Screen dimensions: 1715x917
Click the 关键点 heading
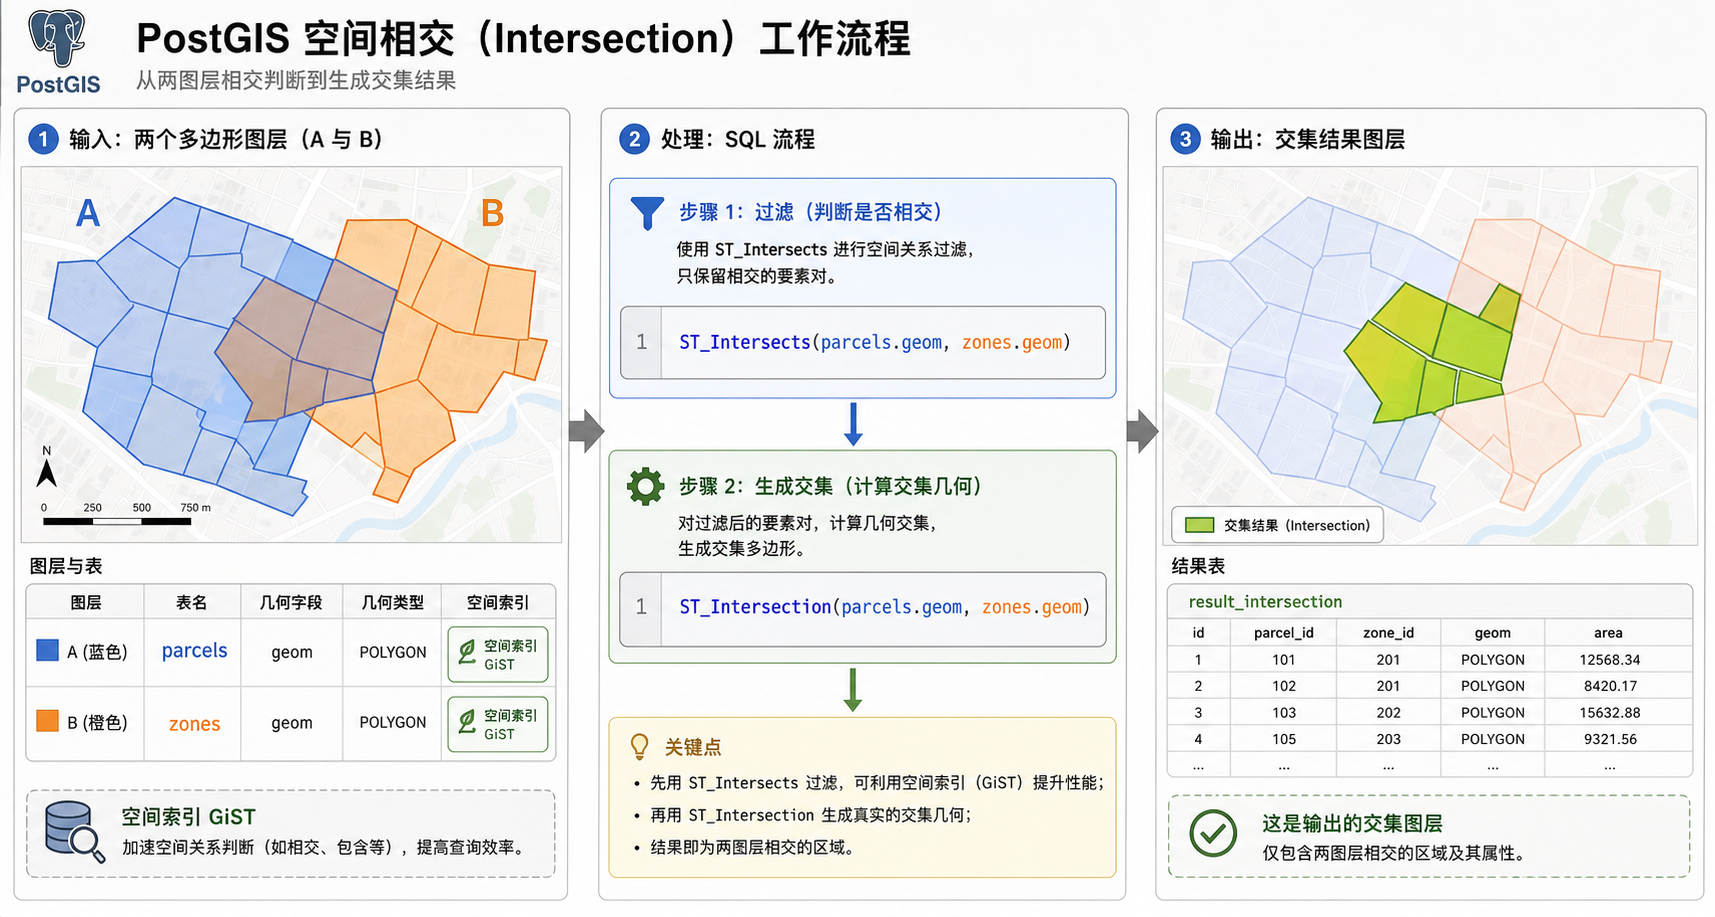[692, 747]
